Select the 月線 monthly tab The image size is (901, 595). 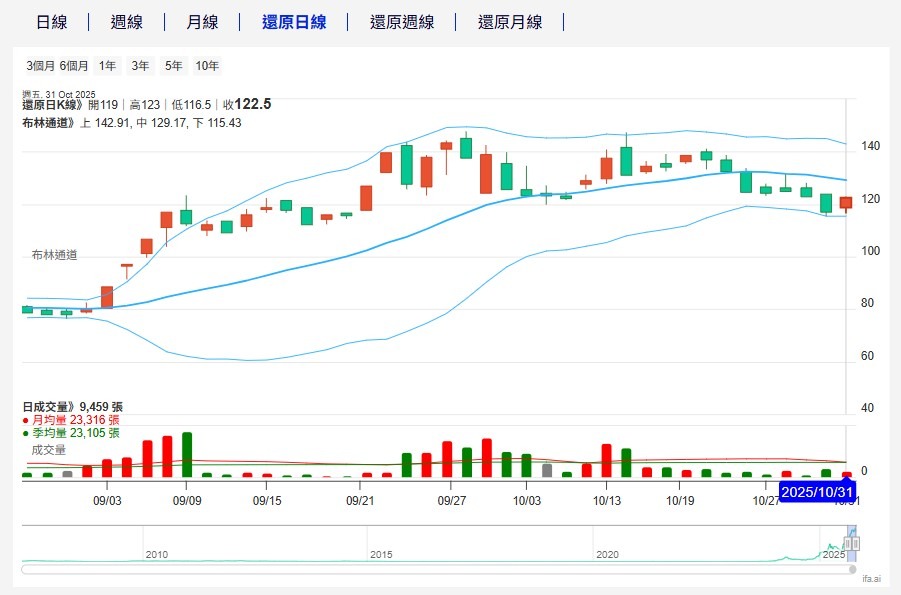pyautogui.click(x=201, y=22)
